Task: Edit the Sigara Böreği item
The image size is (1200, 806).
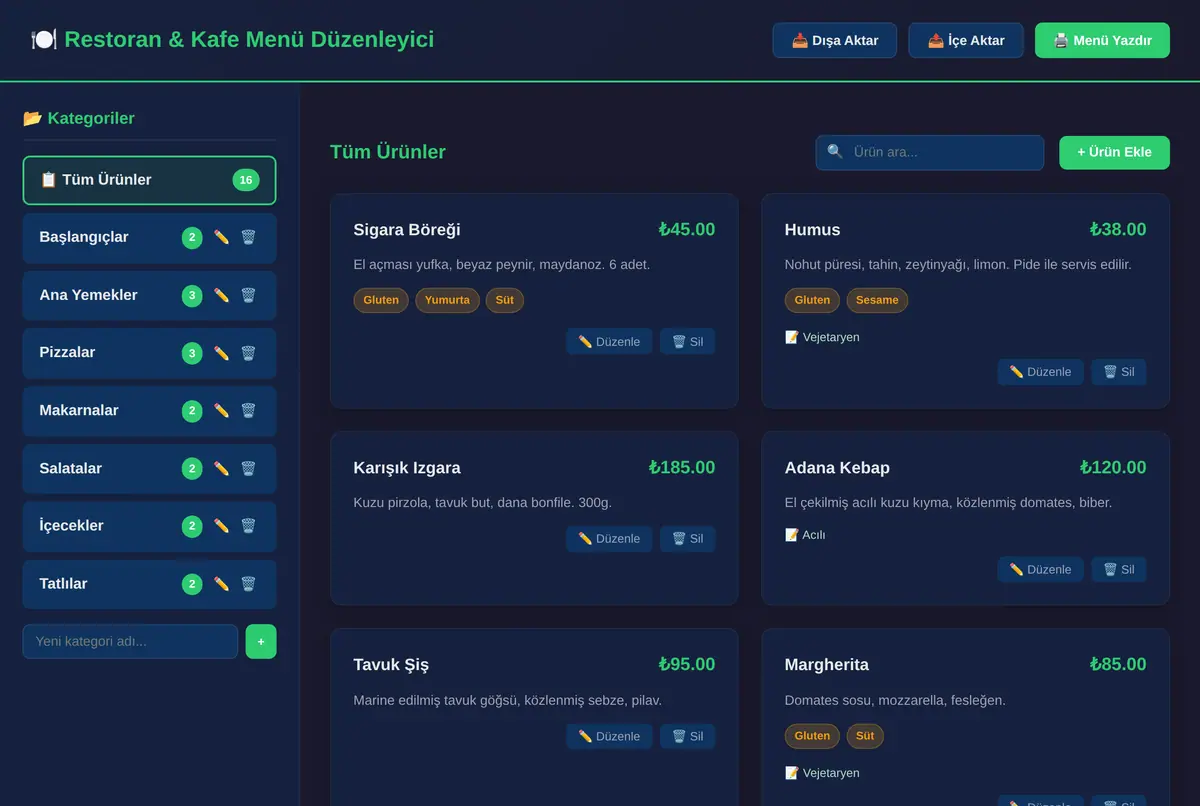Action: point(609,342)
